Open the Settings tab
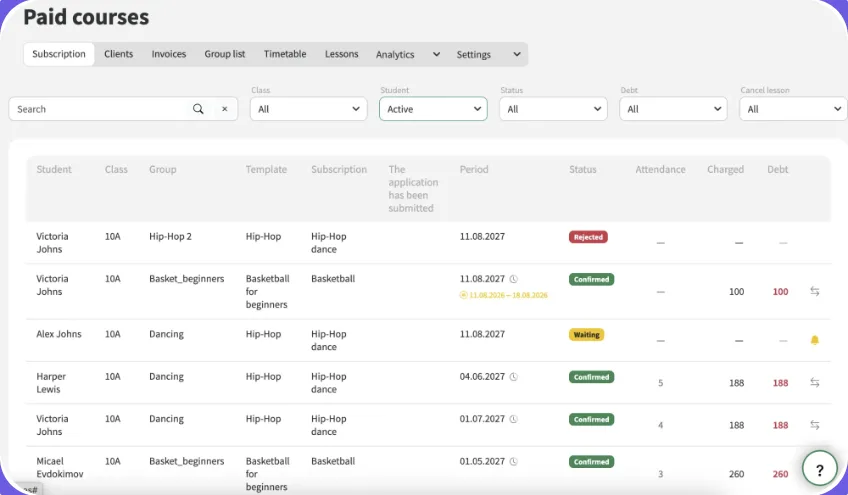848x495 pixels. 473,54
